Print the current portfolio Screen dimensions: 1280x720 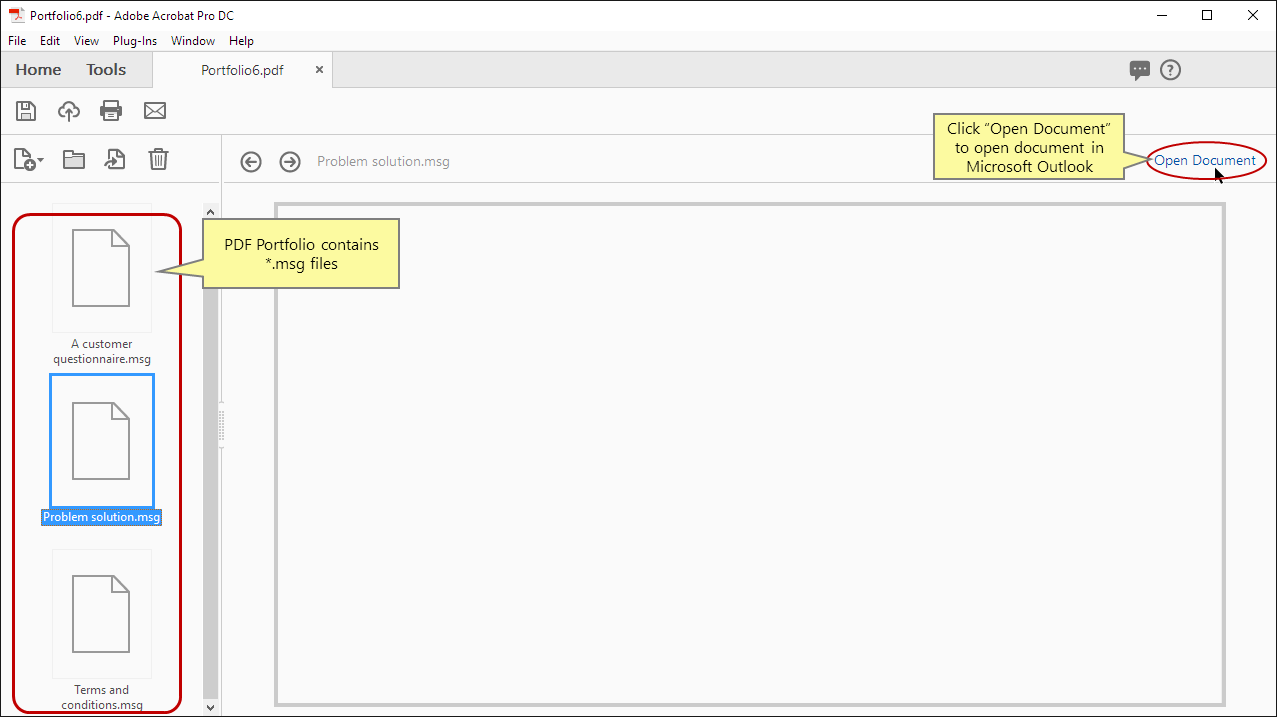tap(111, 110)
